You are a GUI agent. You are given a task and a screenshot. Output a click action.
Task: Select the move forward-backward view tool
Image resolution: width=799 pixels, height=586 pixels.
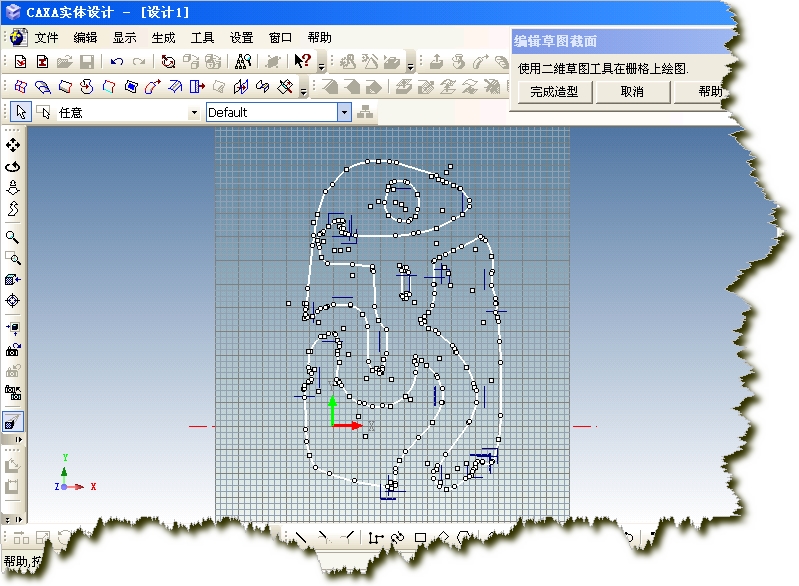pyautogui.click(x=13, y=188)
